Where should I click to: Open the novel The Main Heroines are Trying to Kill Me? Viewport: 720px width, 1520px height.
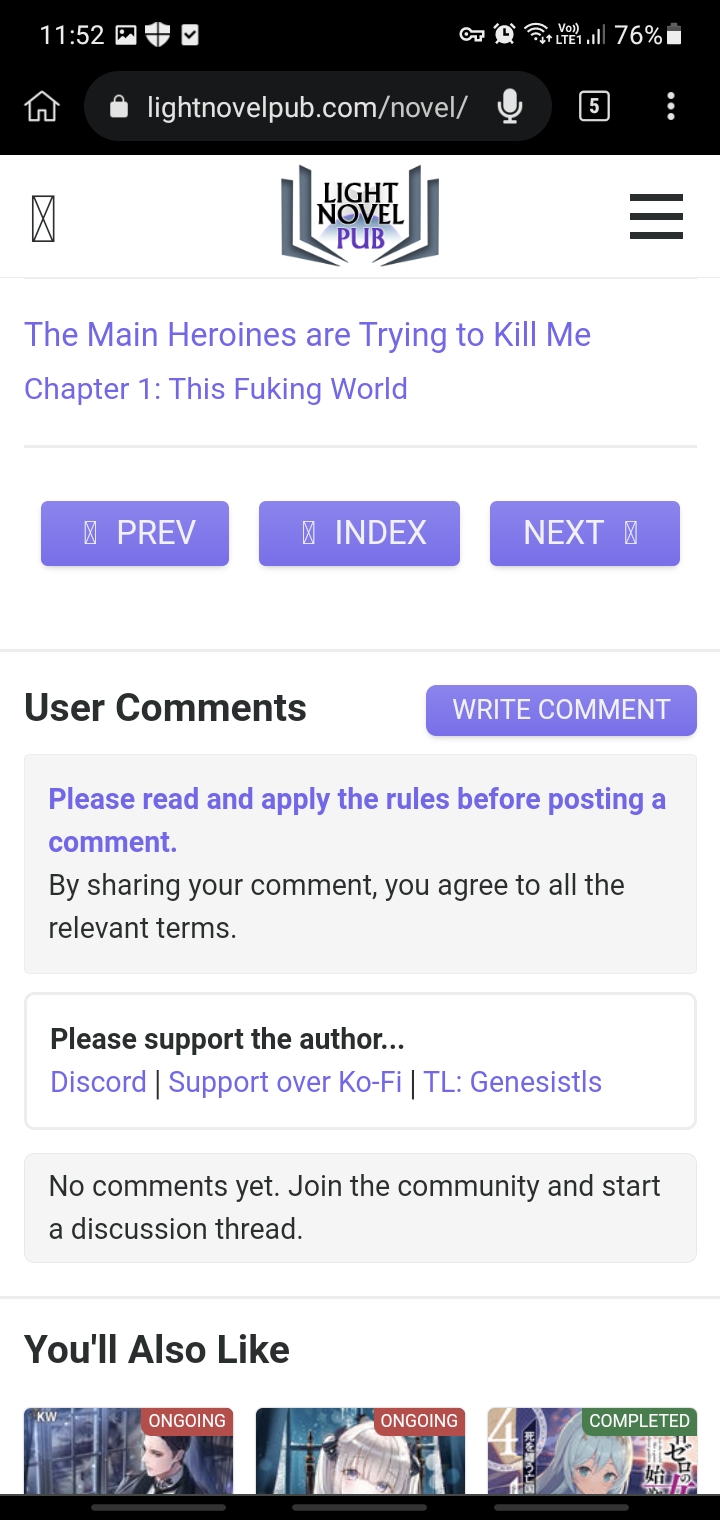(307, 335)
